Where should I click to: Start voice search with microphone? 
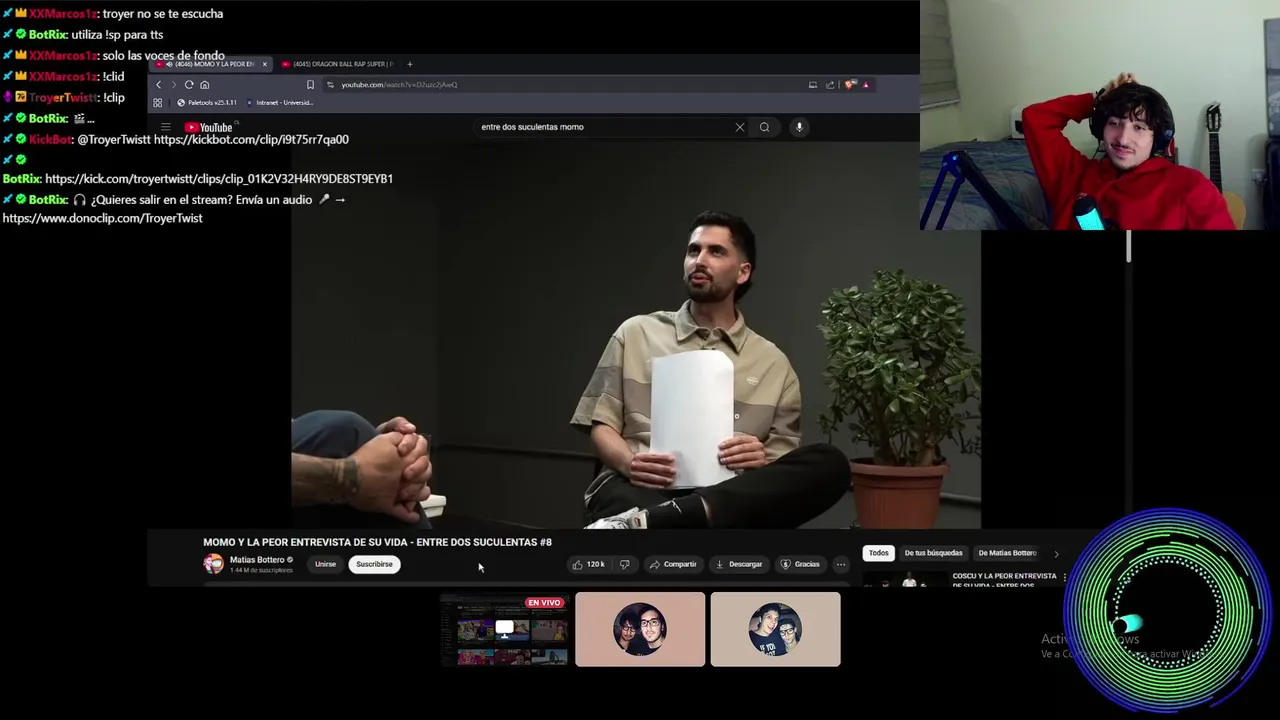pyautogui.click(x=799, y=127)
